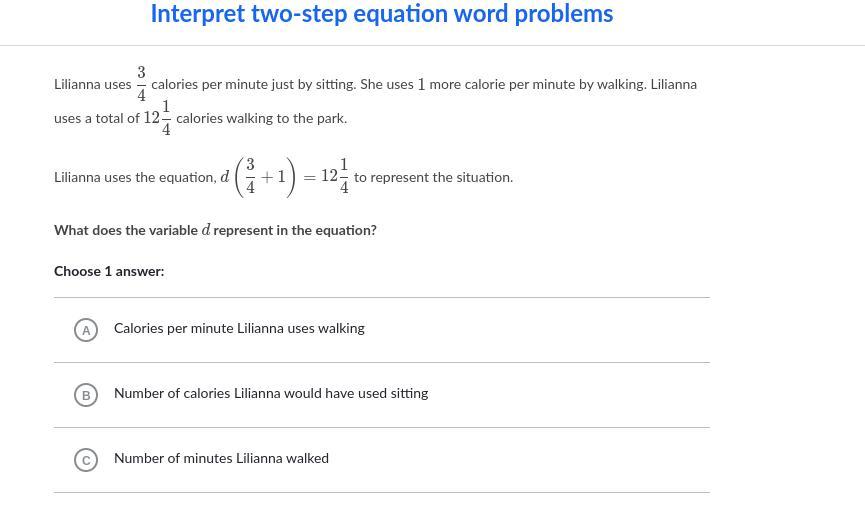Choose 'Number of minutes Lilianna walked' answer
This screenshot has width=865, height=521.
point(221,458)
